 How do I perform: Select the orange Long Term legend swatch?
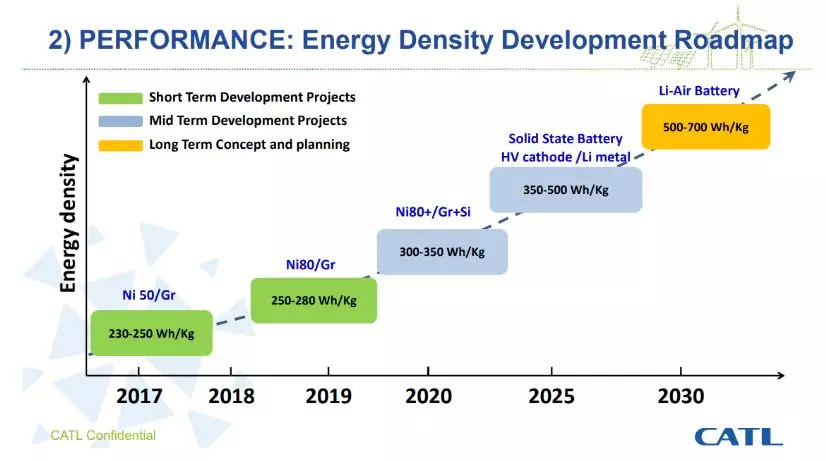click(x=120, y=145)
